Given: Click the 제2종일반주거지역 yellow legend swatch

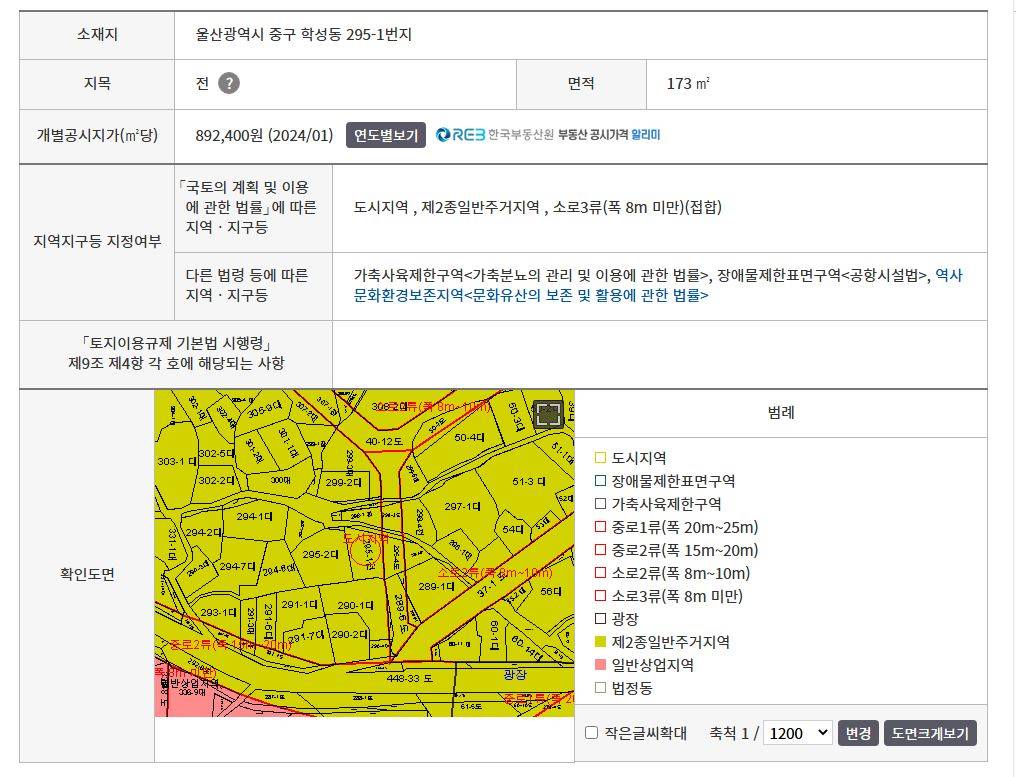Looking at the screenshot, I should point(600,642).
